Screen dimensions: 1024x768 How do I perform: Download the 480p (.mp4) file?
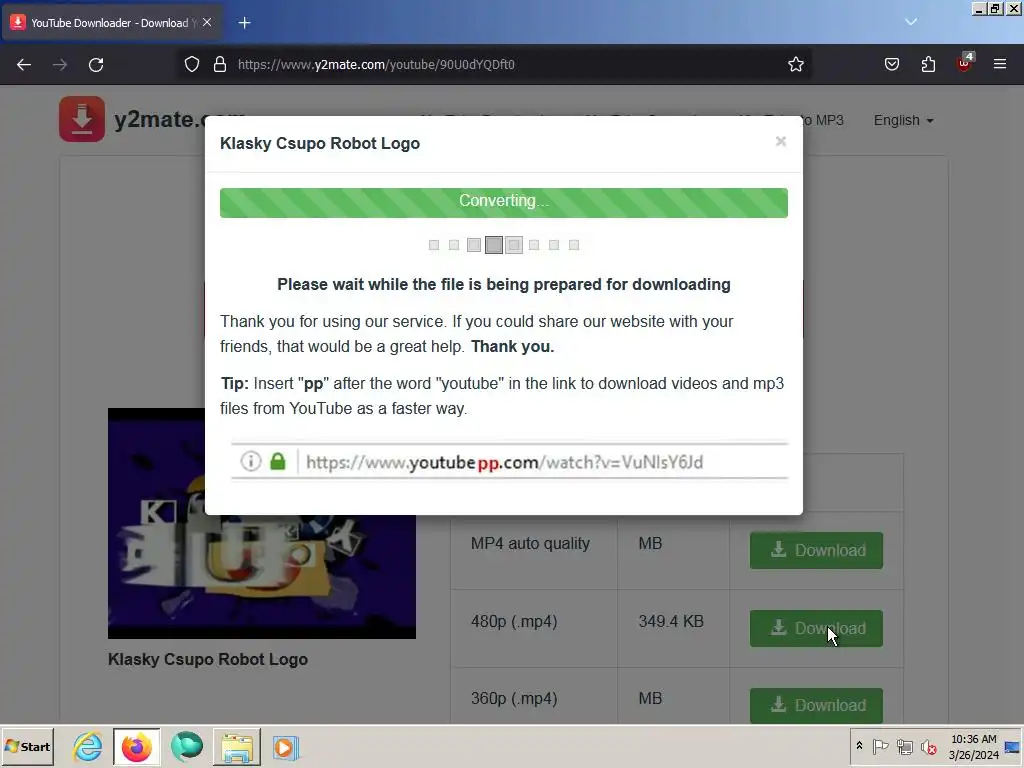[x=816, y=628]
